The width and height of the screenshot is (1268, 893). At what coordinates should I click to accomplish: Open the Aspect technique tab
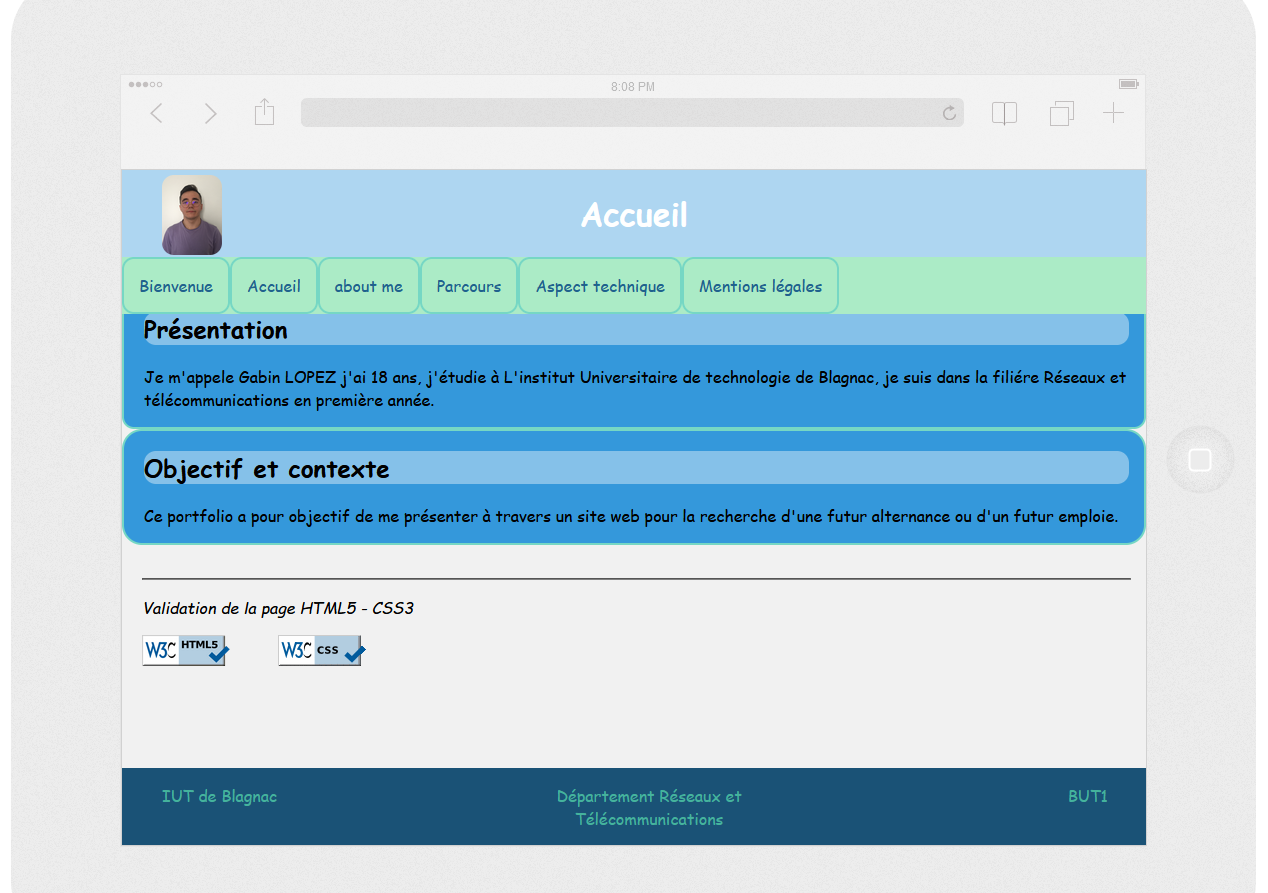pos(600,286)
